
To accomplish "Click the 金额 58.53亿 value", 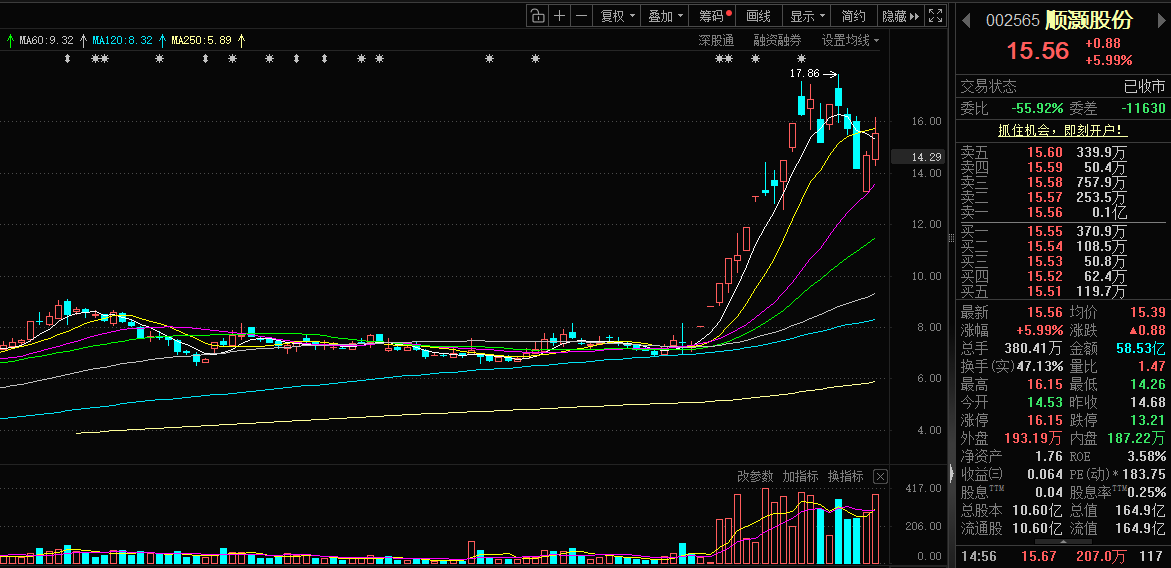I will pyautogui.click(x=1140, y=348).
